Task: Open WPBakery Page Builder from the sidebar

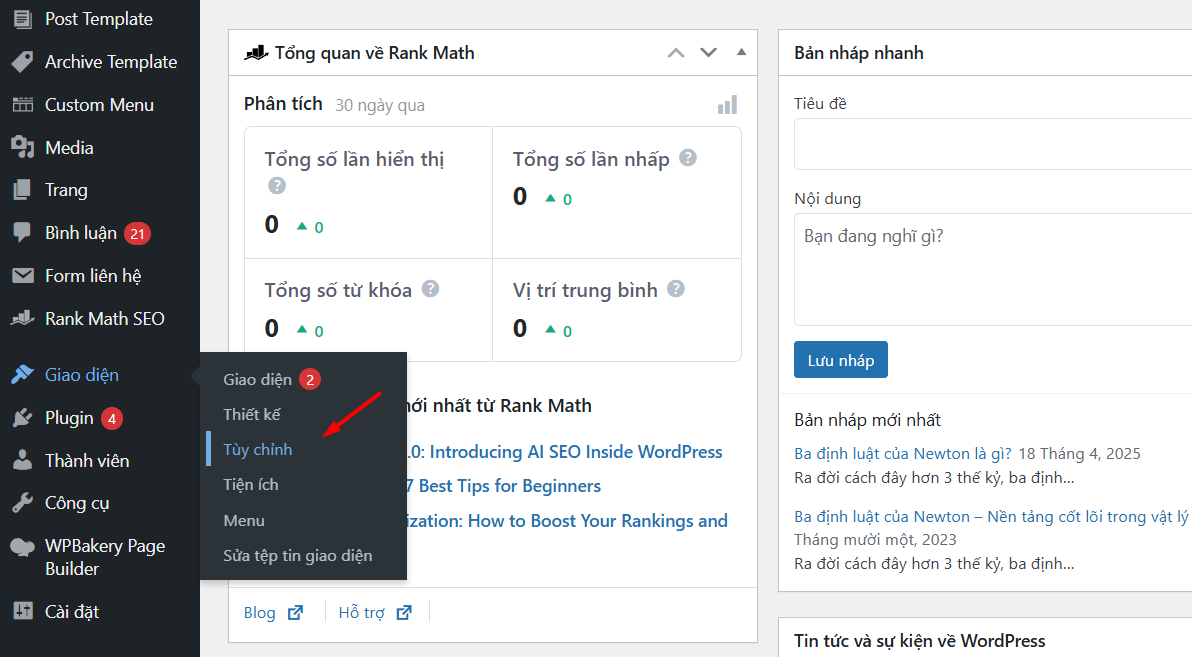Action: pyautogui.click(x=88, y=556)
